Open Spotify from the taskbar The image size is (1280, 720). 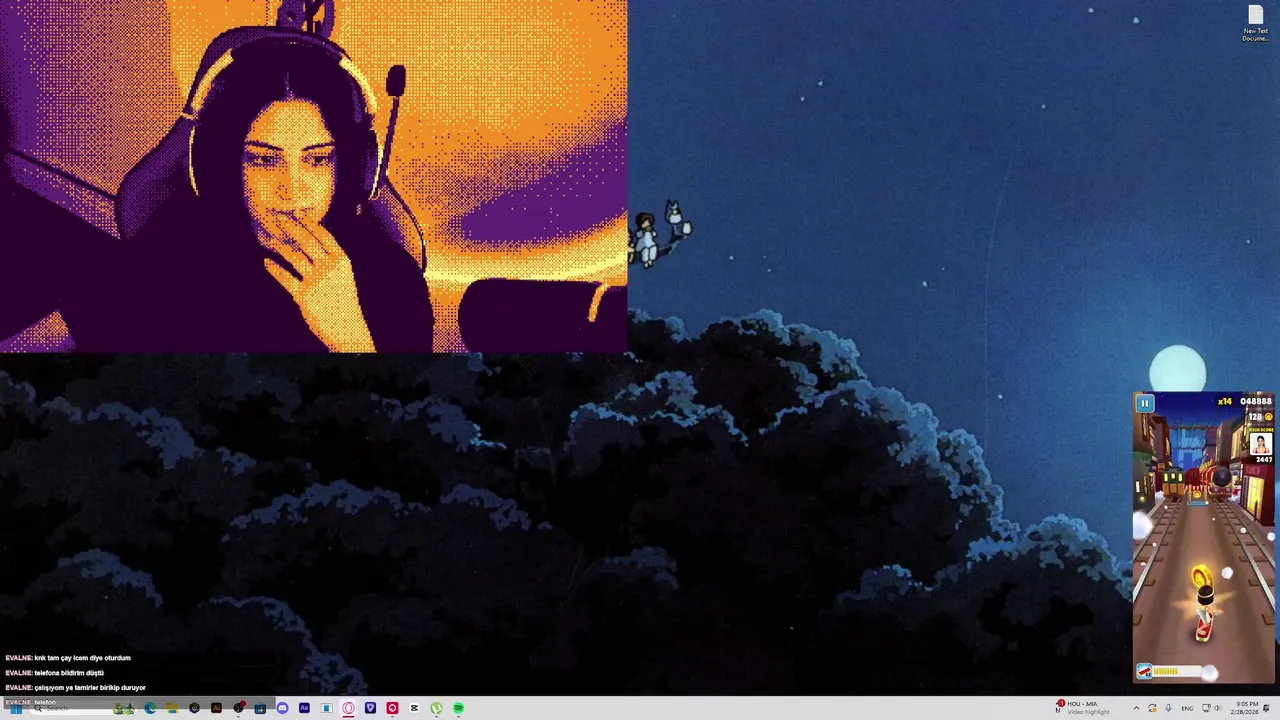point(458,708)
